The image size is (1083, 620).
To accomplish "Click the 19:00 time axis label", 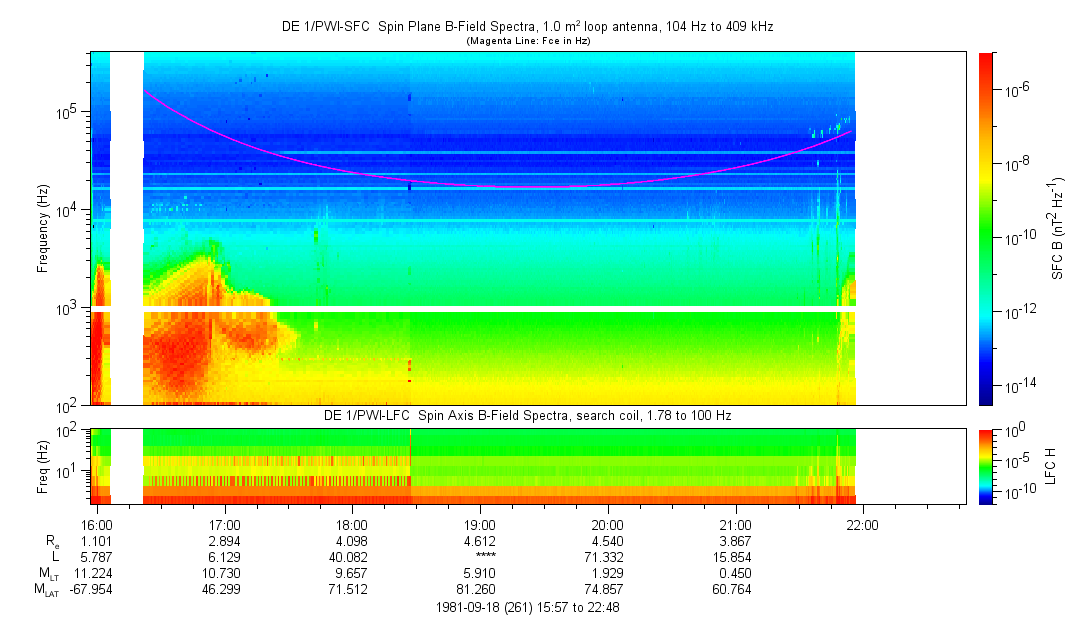I will pyautogui.click(x=479, y=525).
